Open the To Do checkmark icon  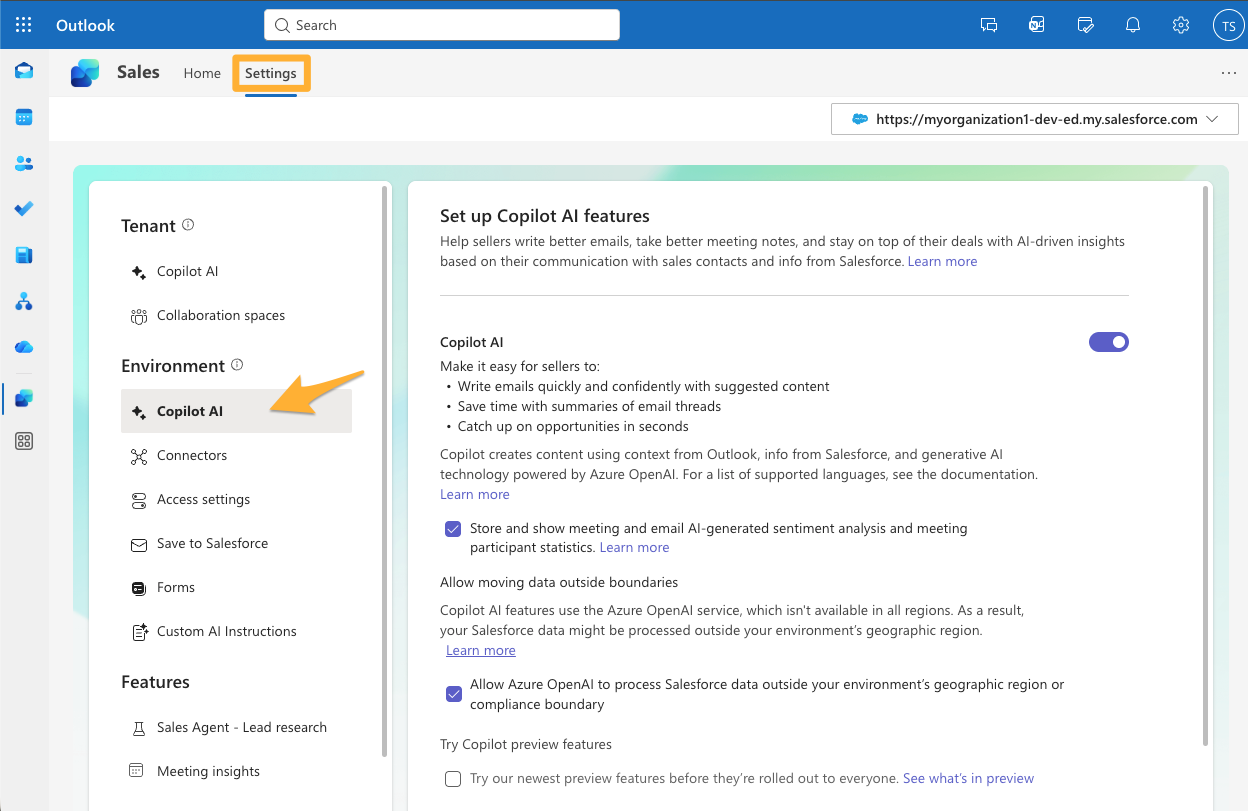pyautogui.click(x=24, y=209)
